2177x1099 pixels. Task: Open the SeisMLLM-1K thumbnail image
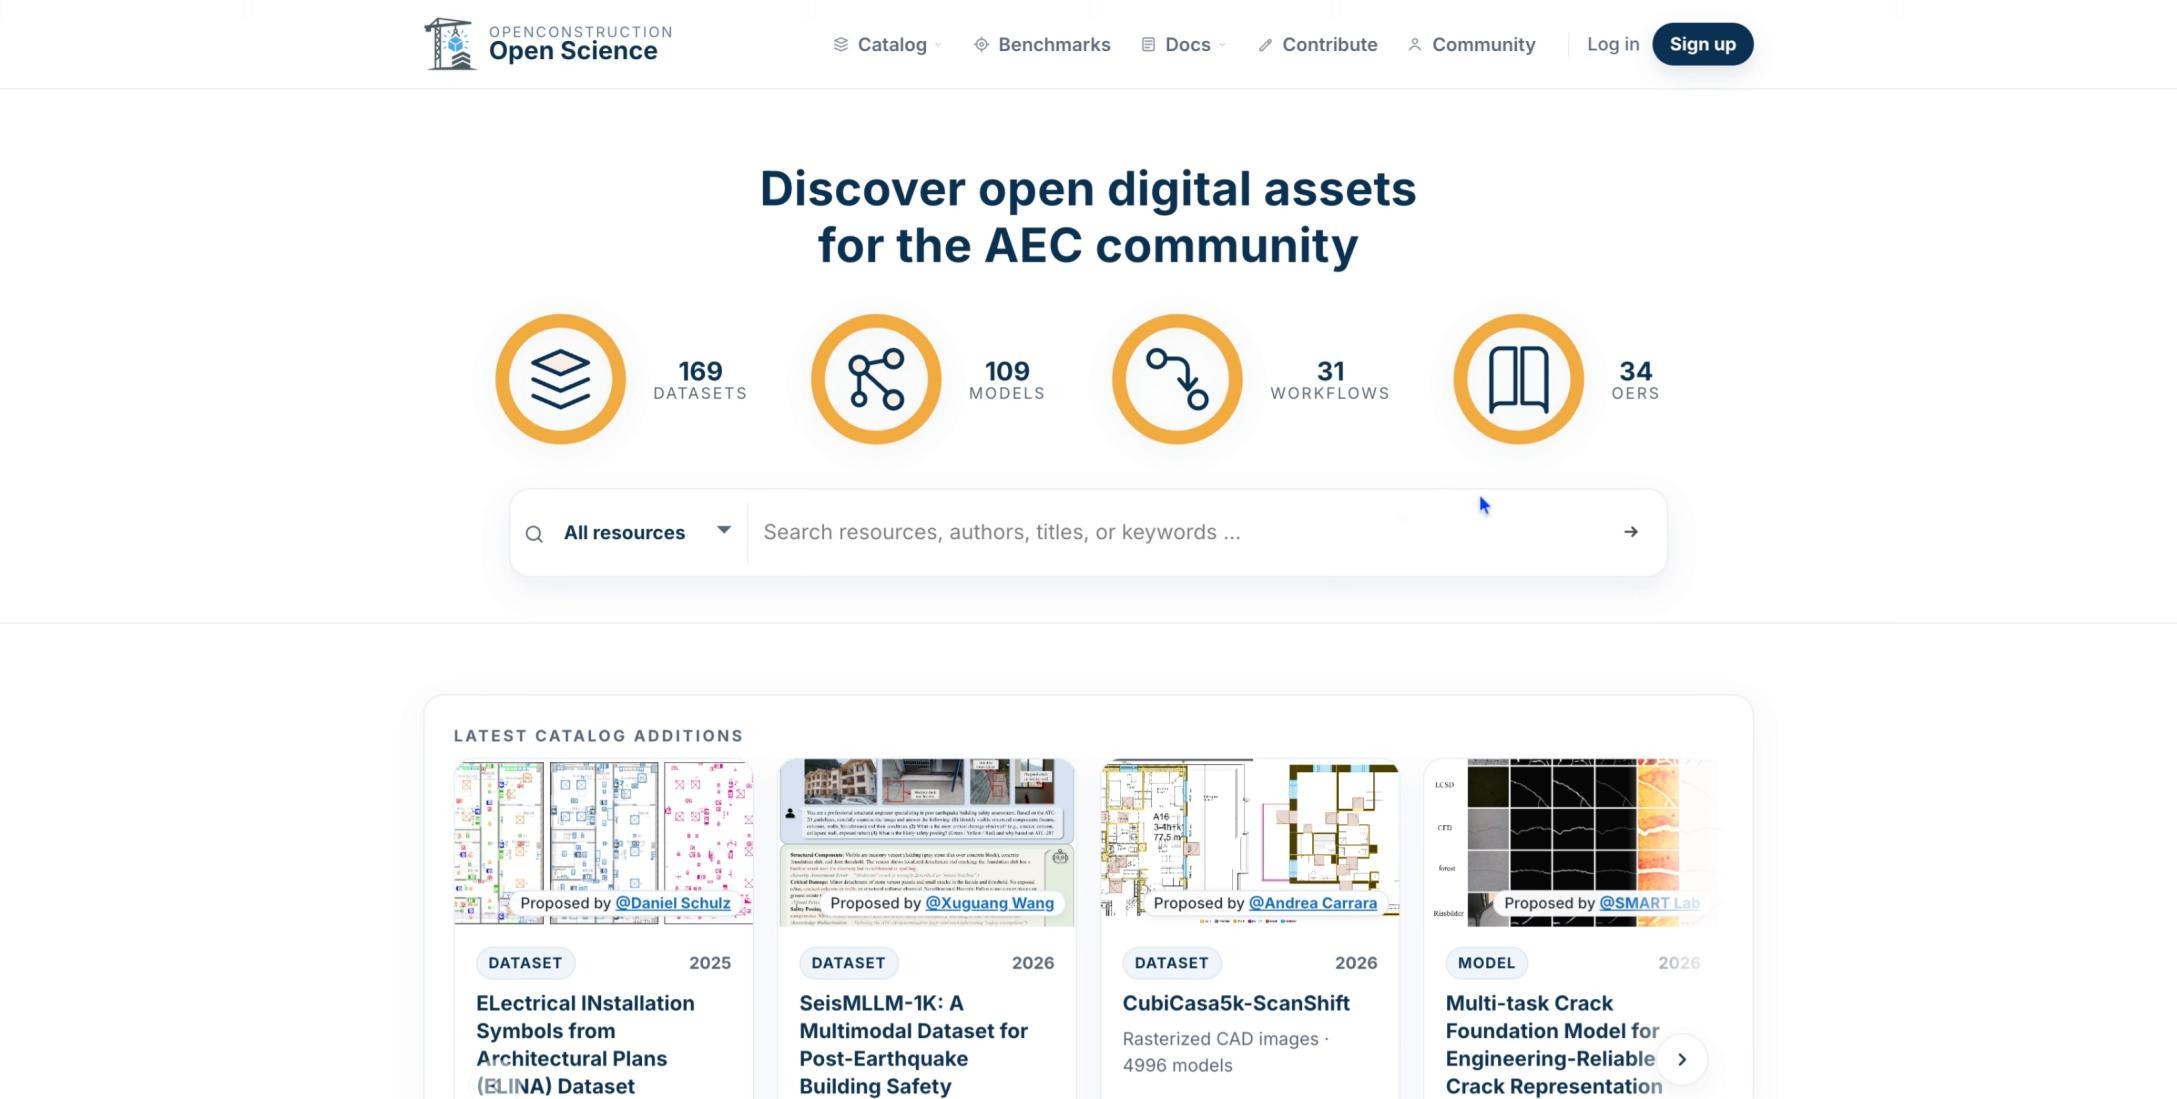point(927,842)
